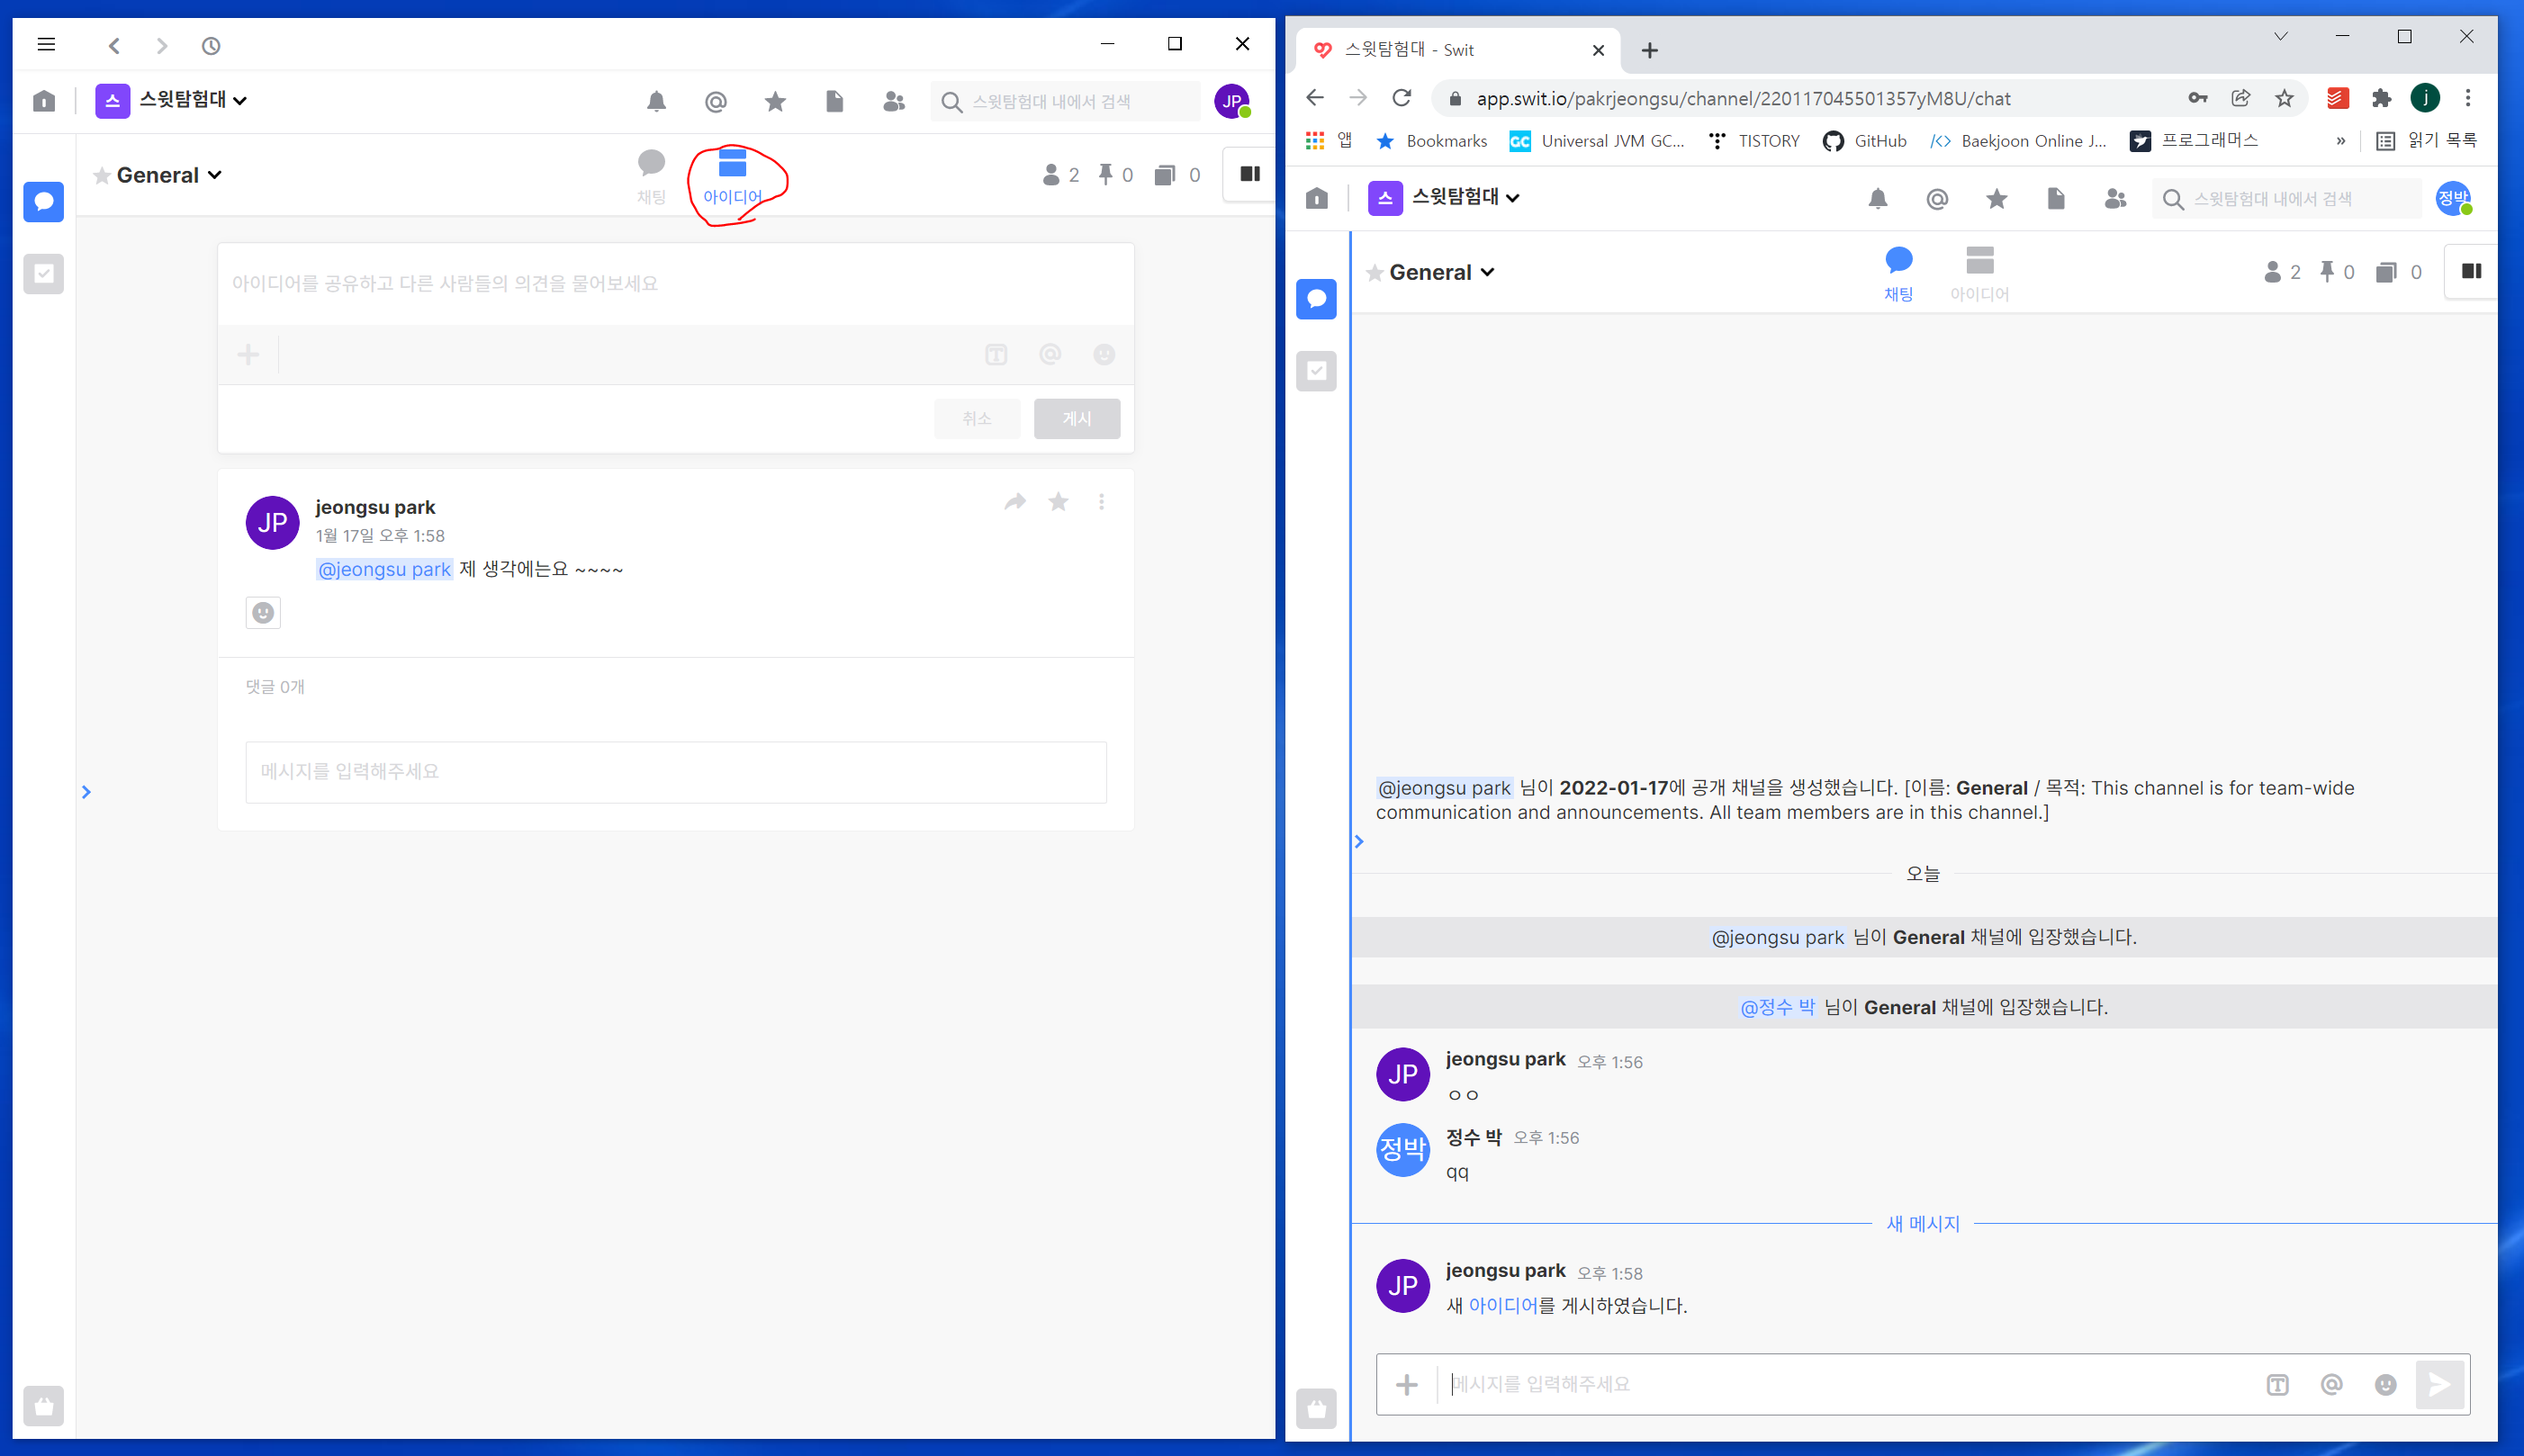Click the share arrow on jeongsu park's idea post
The height and width of the screenshot is (1456, 2524).
(x=1015, y=501)
